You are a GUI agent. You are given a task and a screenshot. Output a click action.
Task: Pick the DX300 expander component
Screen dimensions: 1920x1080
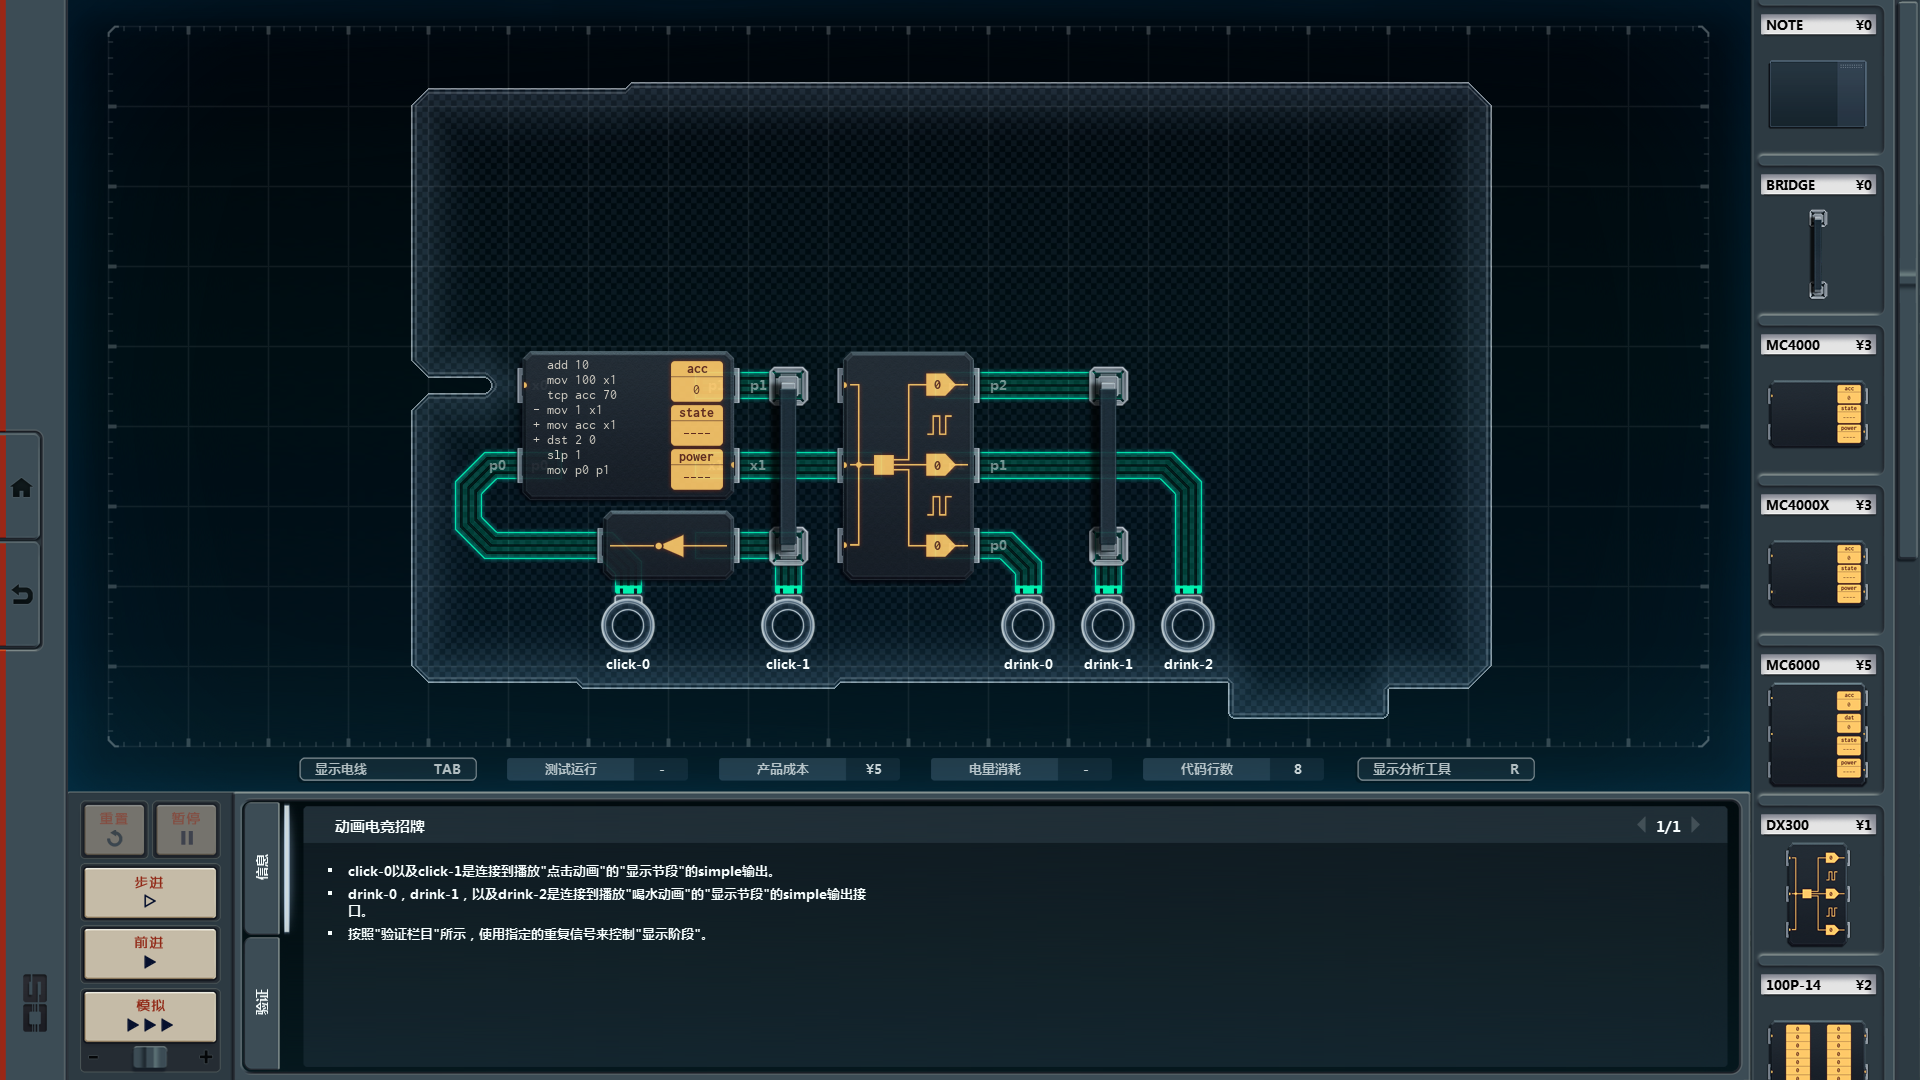(x=1817, y=894)
